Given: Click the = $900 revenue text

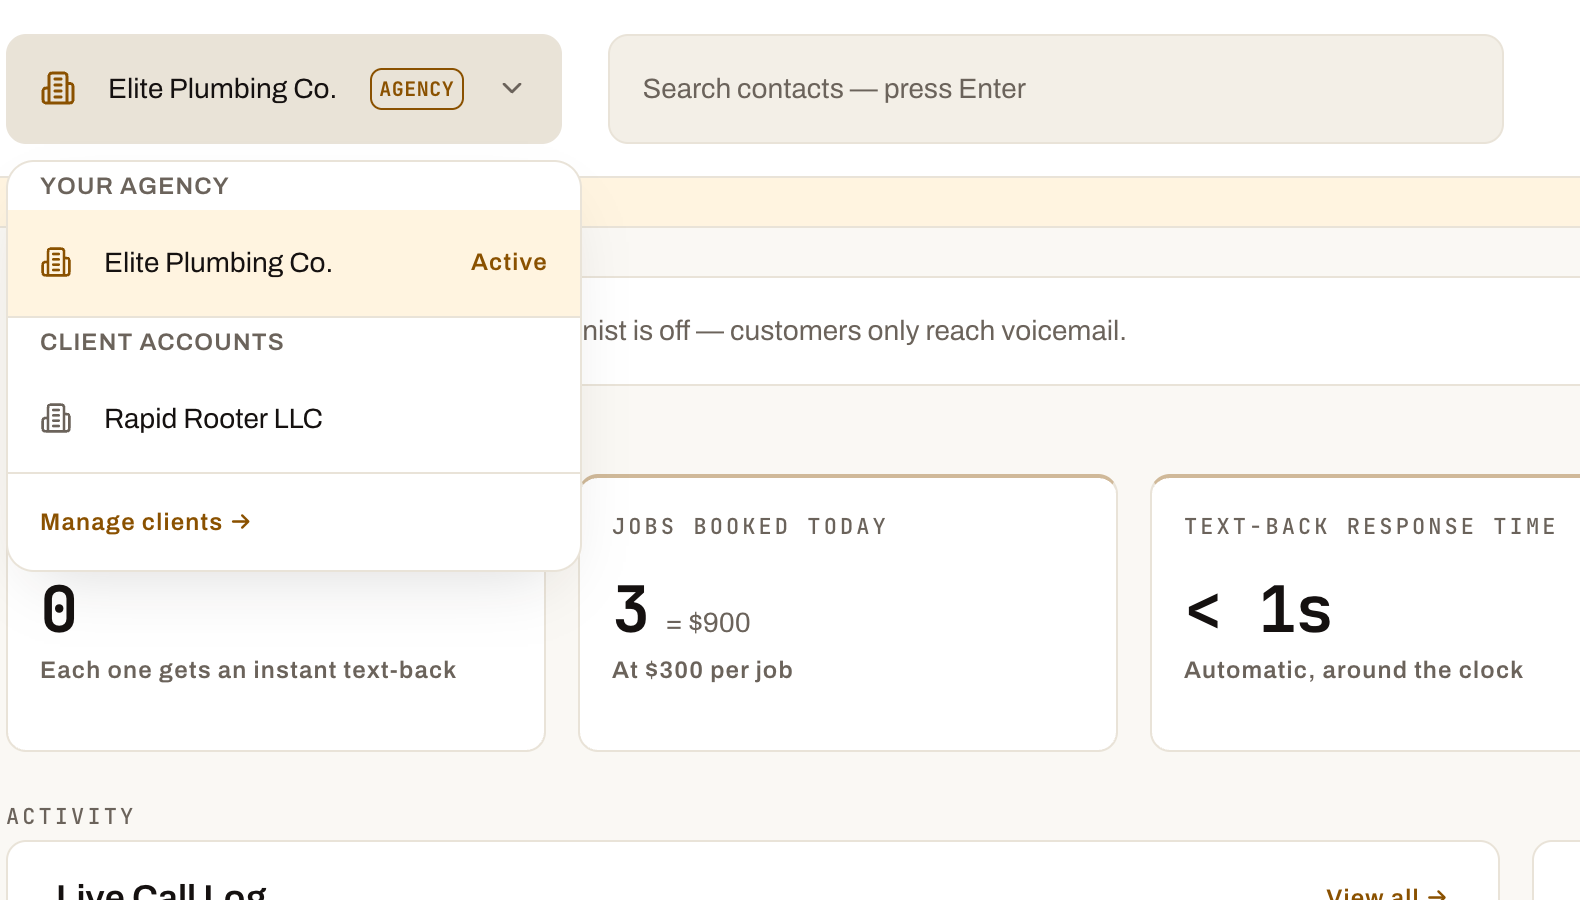Looking at the screenshot, I should [x=708, y=623].
